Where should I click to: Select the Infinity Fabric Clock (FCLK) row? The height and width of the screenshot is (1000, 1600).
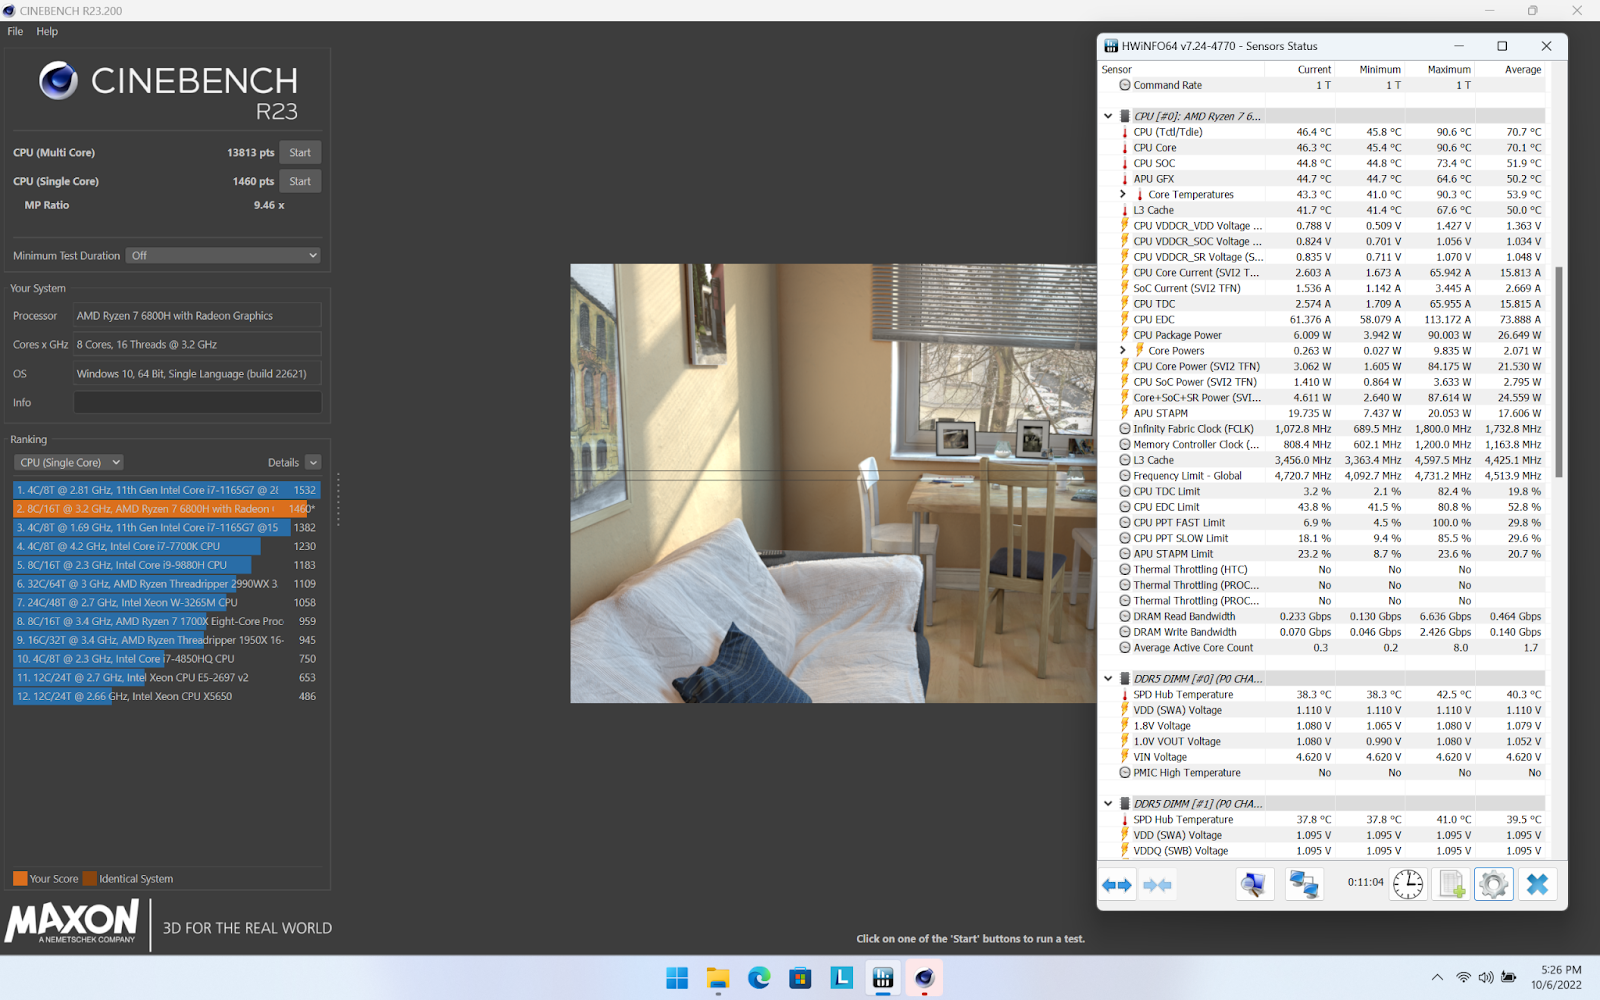point(1323,429)
